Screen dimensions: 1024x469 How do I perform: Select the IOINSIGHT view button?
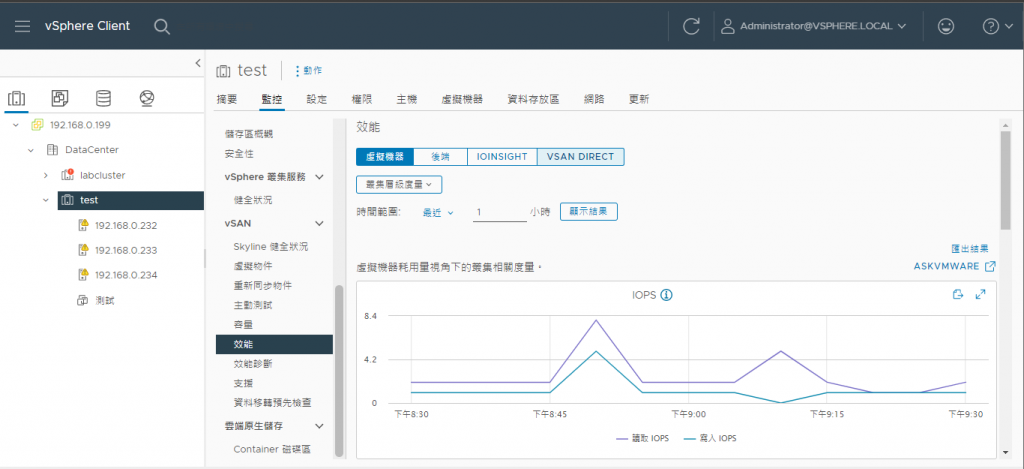502,157
